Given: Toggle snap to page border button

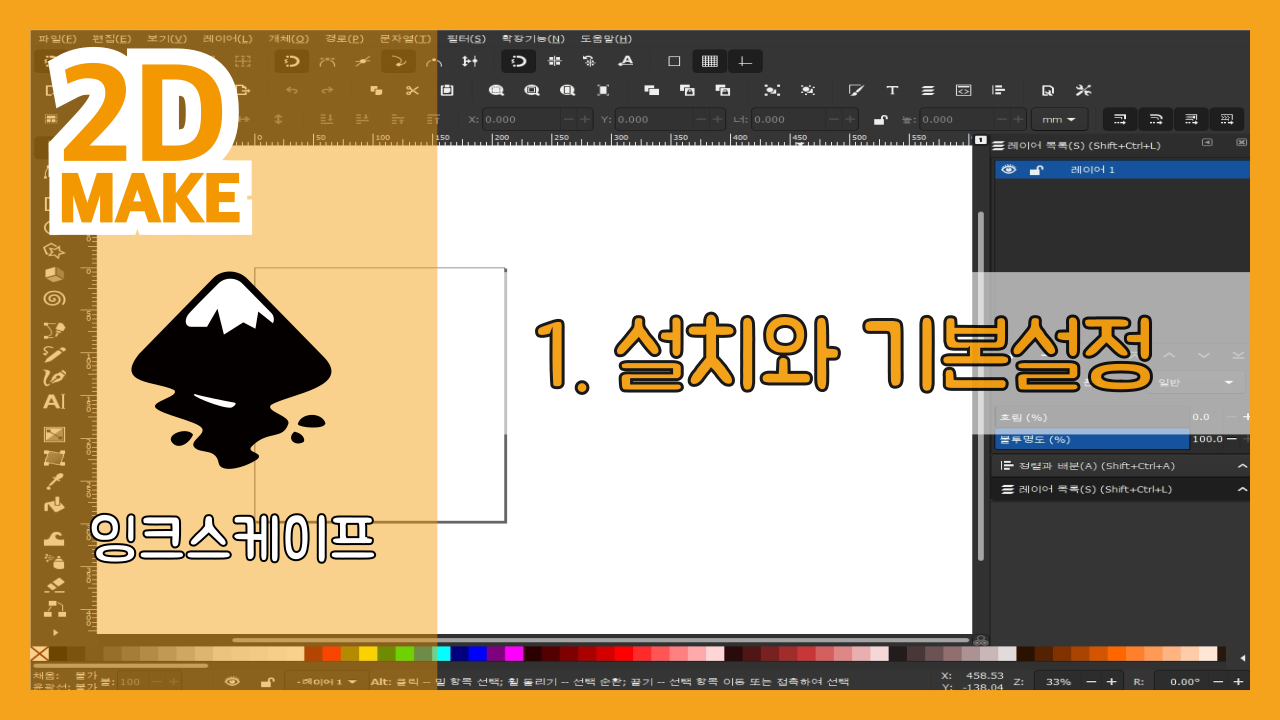Looking at the screenshot, I should pos(674,61).
